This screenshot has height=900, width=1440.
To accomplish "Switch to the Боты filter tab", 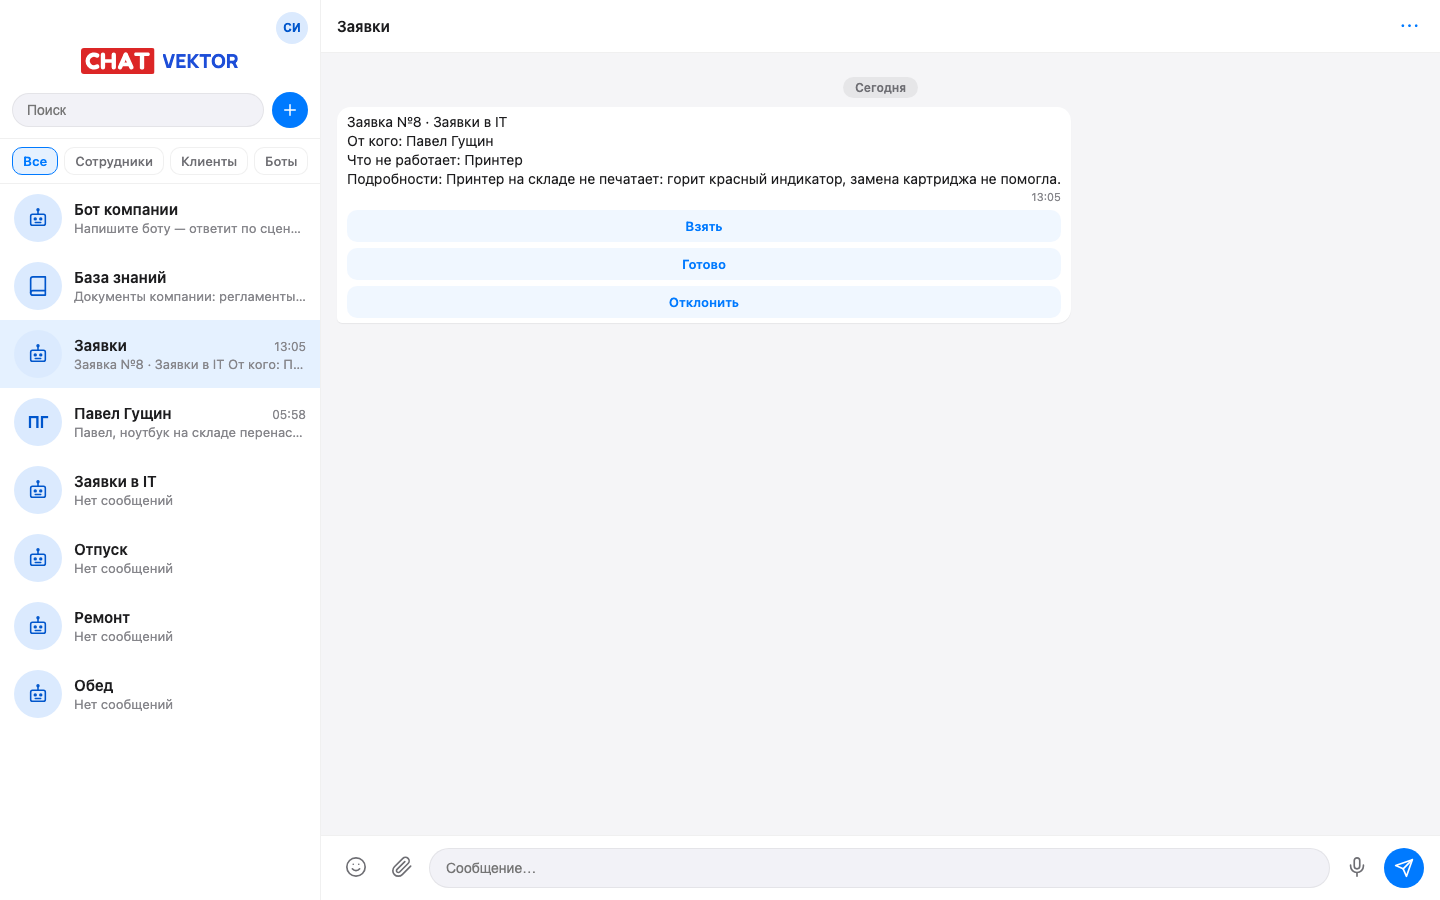I will coord(281,161).
